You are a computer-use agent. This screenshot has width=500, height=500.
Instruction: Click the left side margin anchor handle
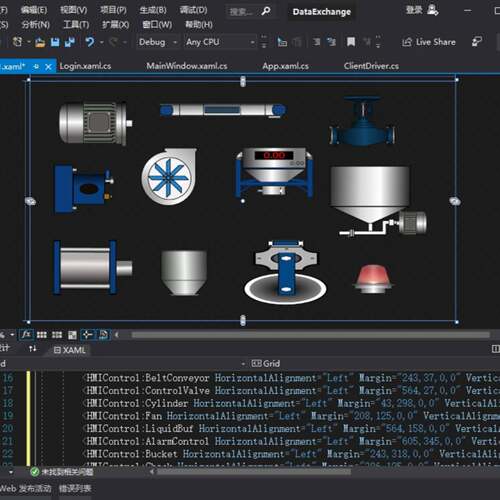pos(30,201)
